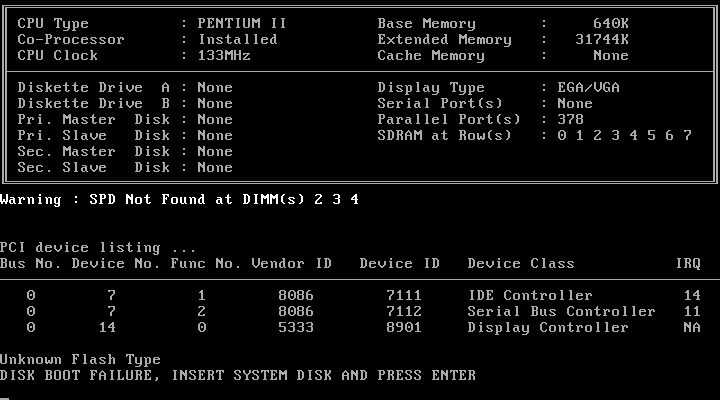
Task: Select the 'Base Memory' label
Action: (x=427, y=23)
